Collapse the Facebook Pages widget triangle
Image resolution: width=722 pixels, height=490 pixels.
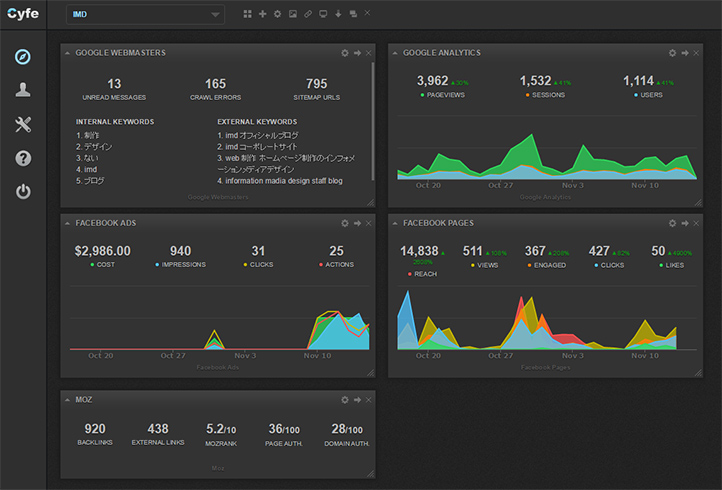click(x=395, y=223)
